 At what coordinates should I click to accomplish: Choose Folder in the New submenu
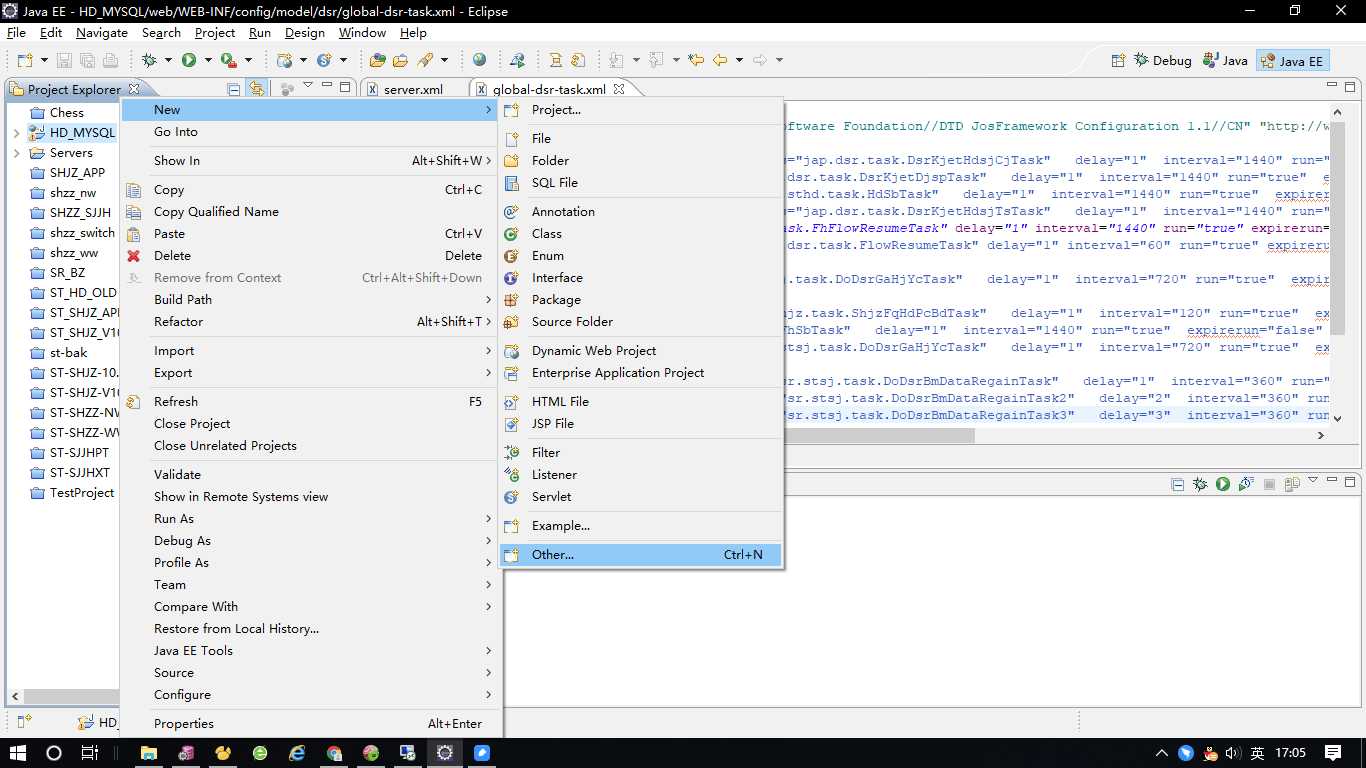[x=641, y=160]
